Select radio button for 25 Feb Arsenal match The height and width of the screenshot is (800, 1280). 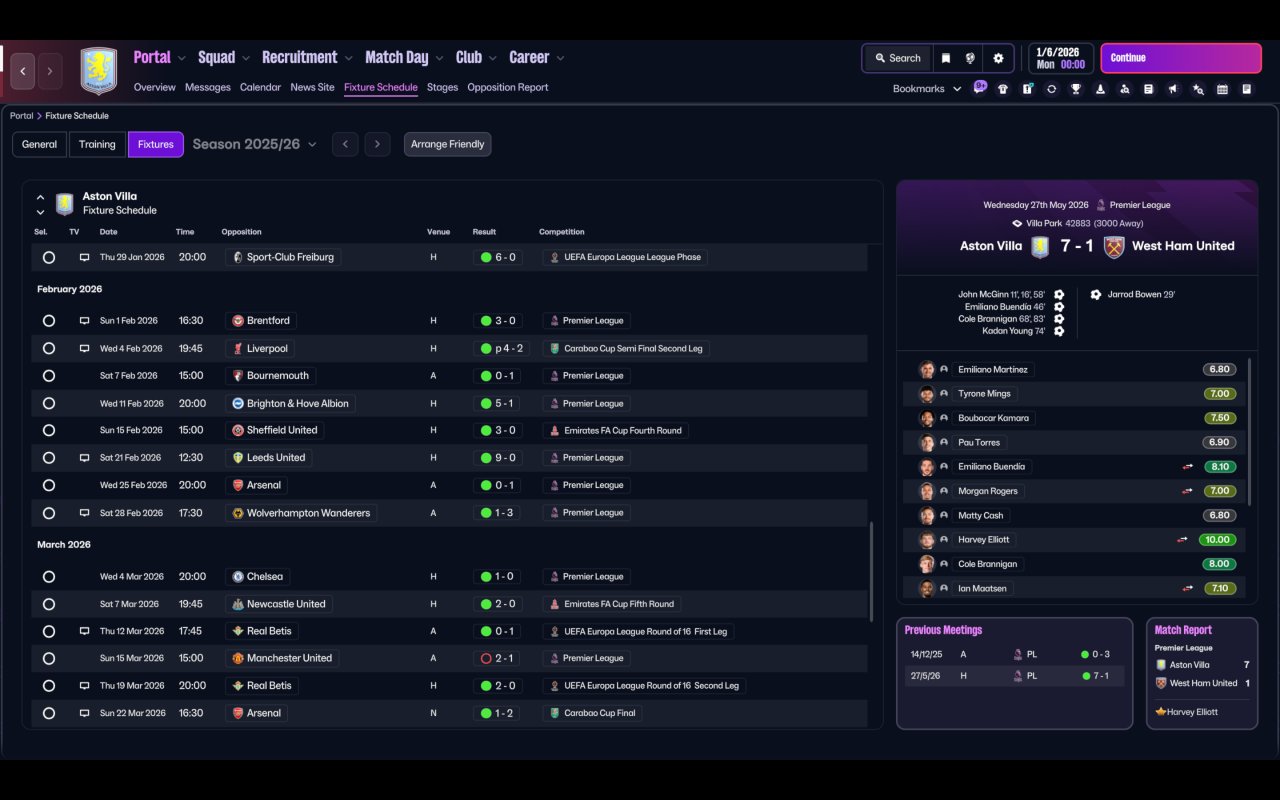48,485
